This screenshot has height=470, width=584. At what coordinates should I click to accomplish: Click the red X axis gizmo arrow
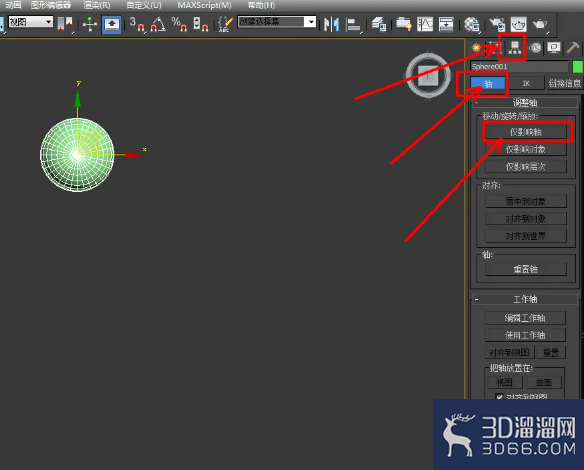tap(133, 155)
